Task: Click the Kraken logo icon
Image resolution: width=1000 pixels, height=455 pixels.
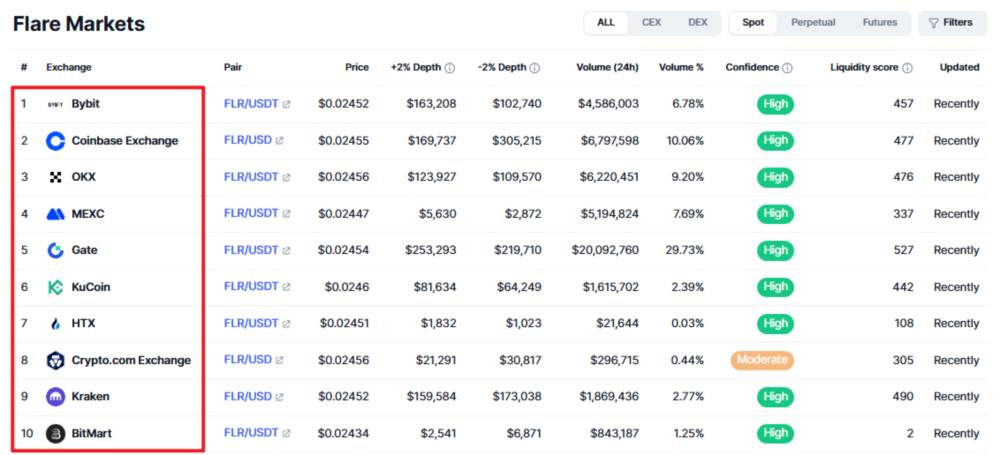Action: tap(55, 396)
